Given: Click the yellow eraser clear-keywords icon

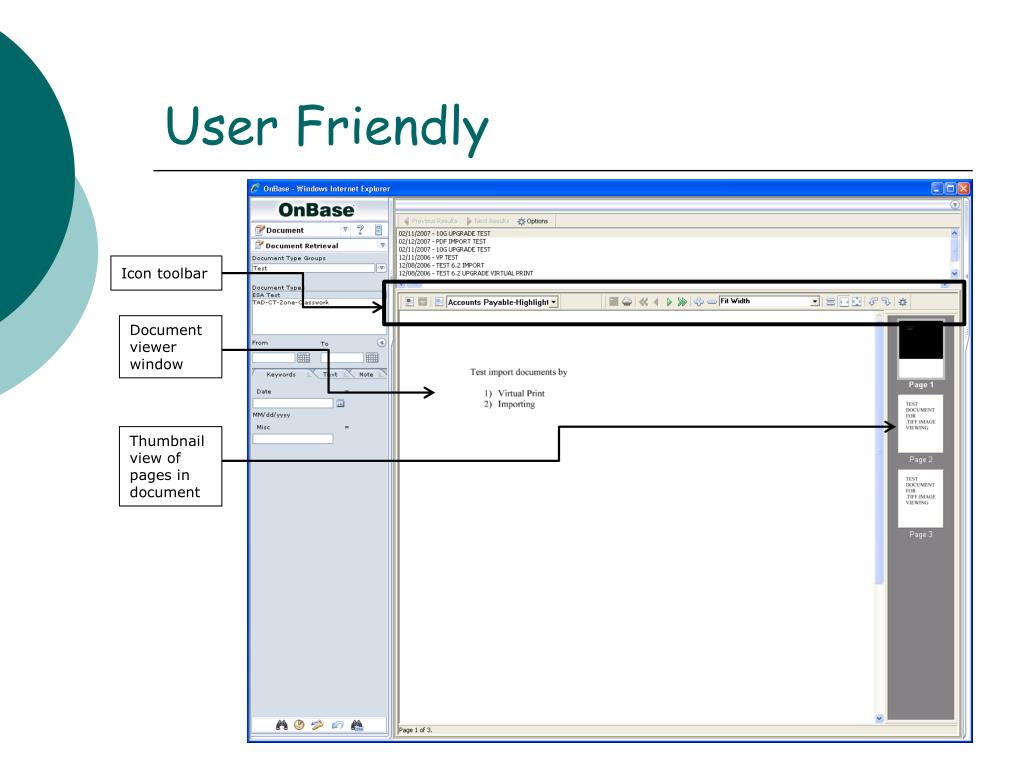Looking at the screenshot, I should click(317, 725).
